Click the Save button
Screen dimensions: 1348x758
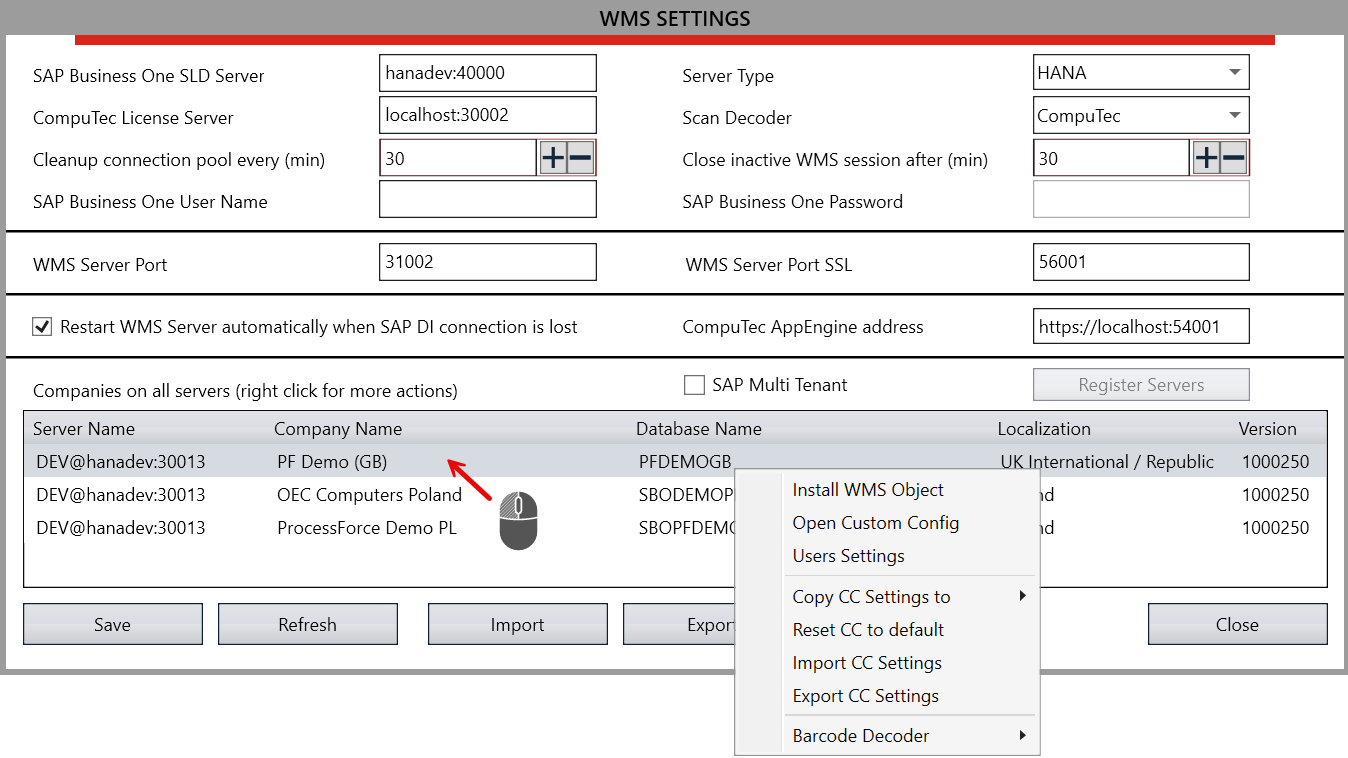coord(112,624)
